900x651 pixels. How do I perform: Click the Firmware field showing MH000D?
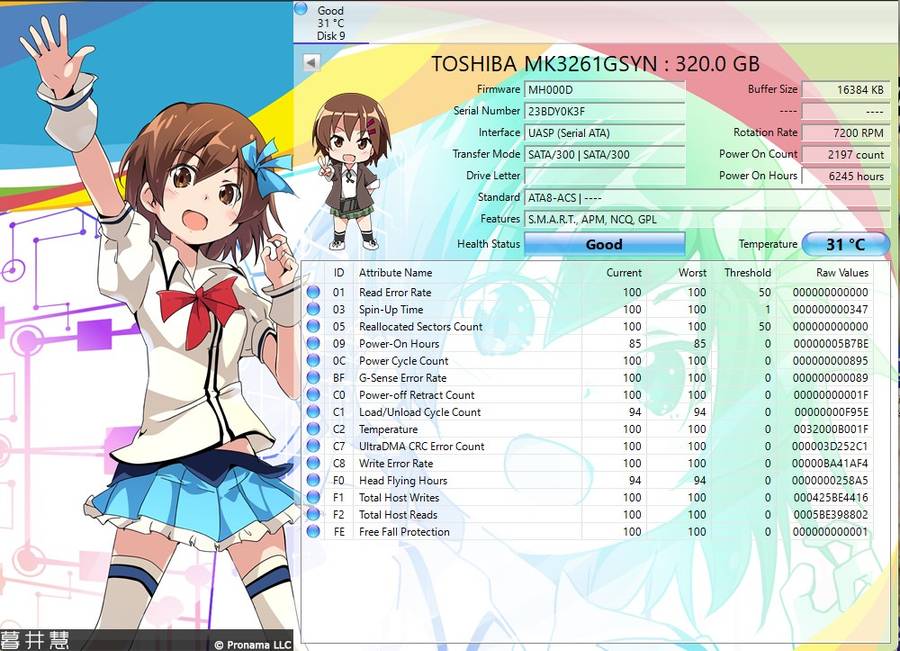tap(604, 90)
